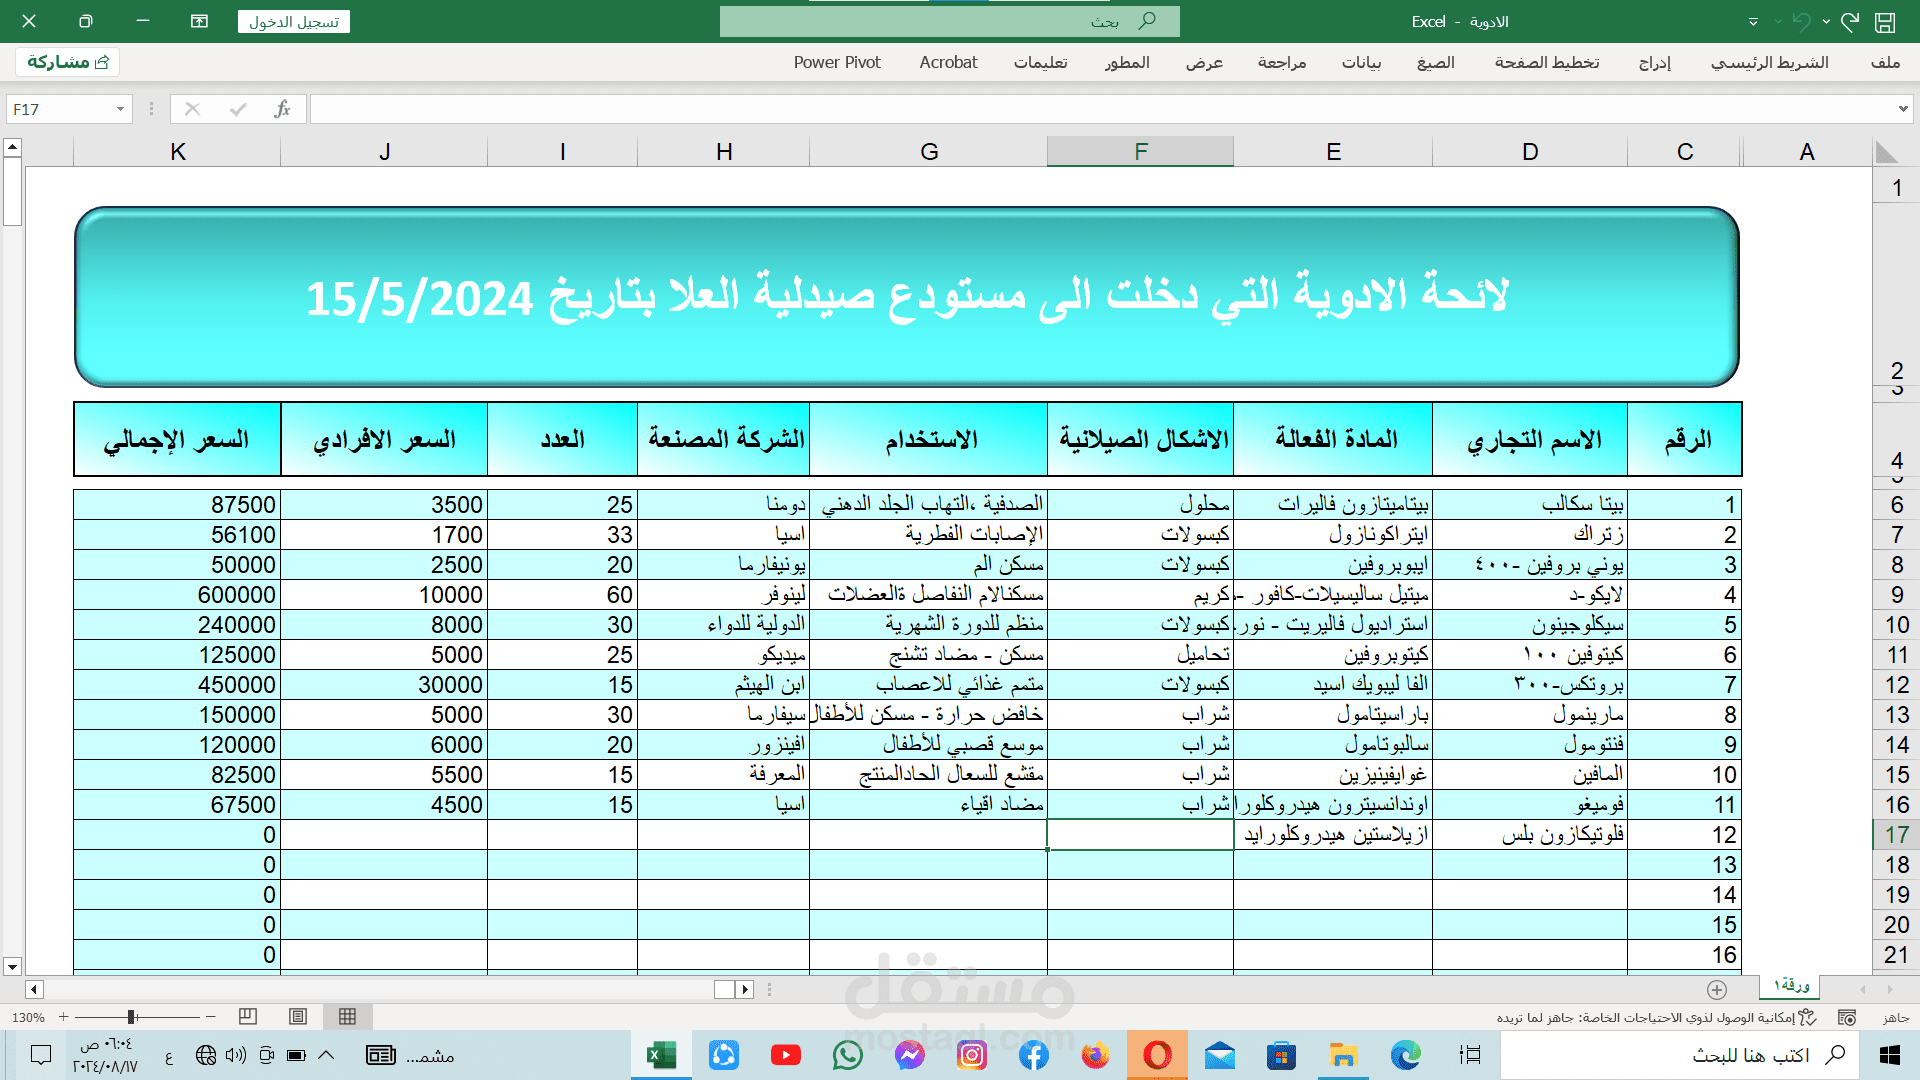Viewport: 1920px width, 1080px height.
Task: Click the vertical scroll down arrow
Action: pyautogui.click(x=12, y=967)
